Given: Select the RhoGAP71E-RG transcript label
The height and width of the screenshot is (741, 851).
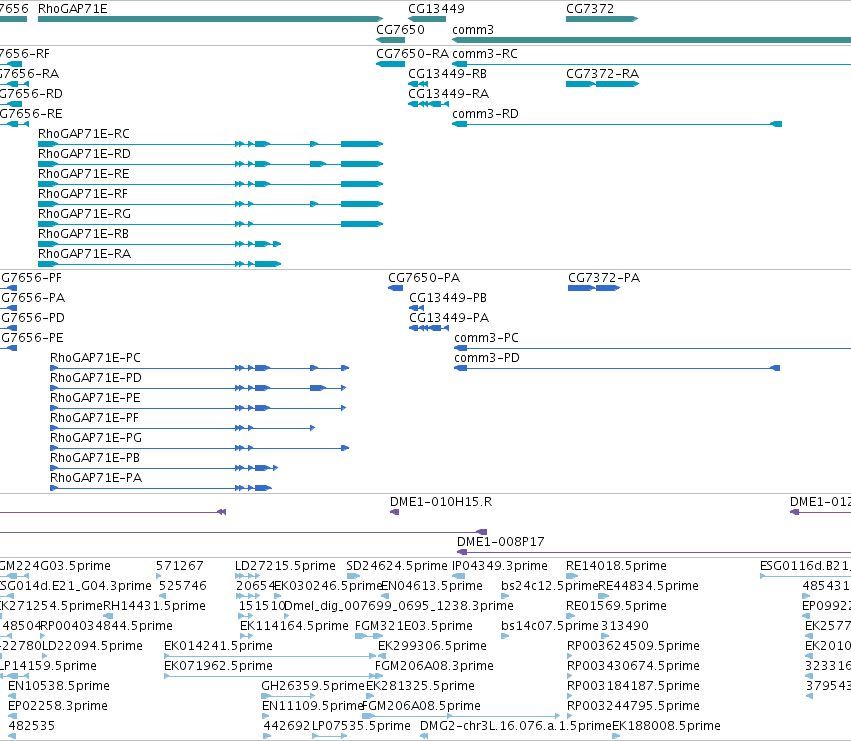Looking at the screenshot, I should click(84, 214).
